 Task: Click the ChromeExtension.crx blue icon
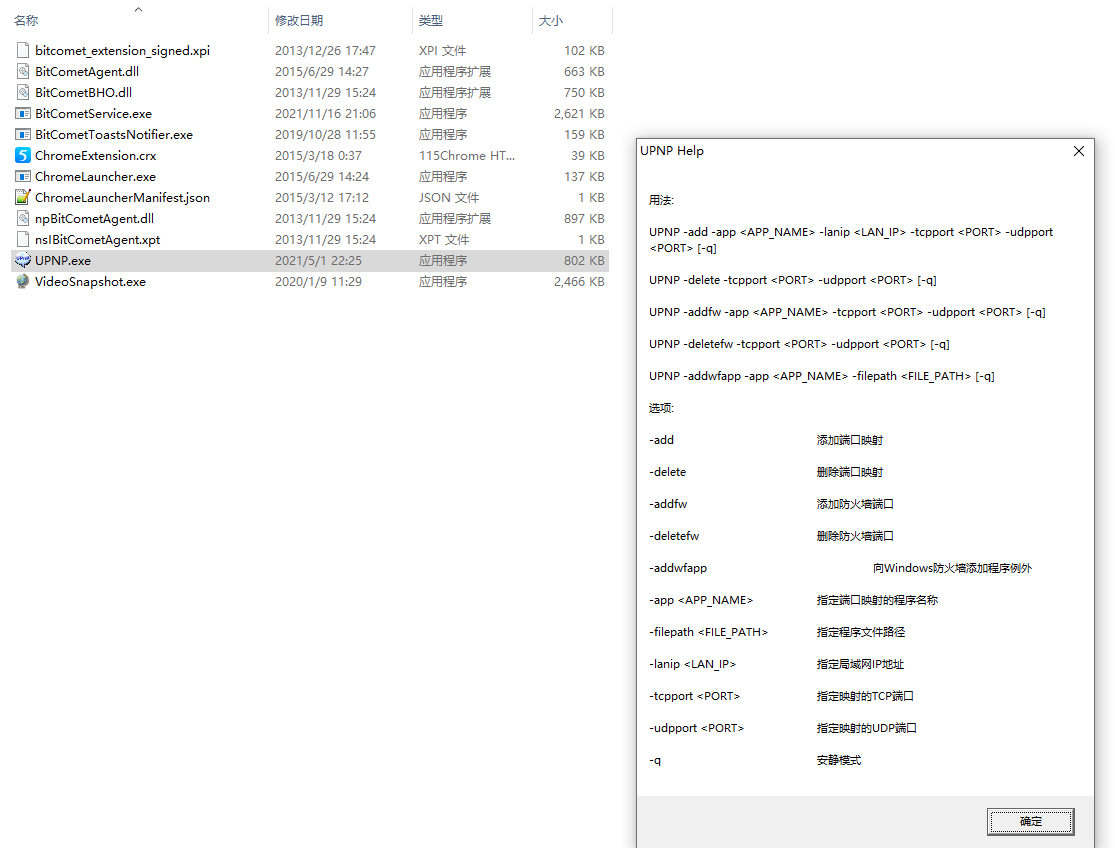coord(23,156)
